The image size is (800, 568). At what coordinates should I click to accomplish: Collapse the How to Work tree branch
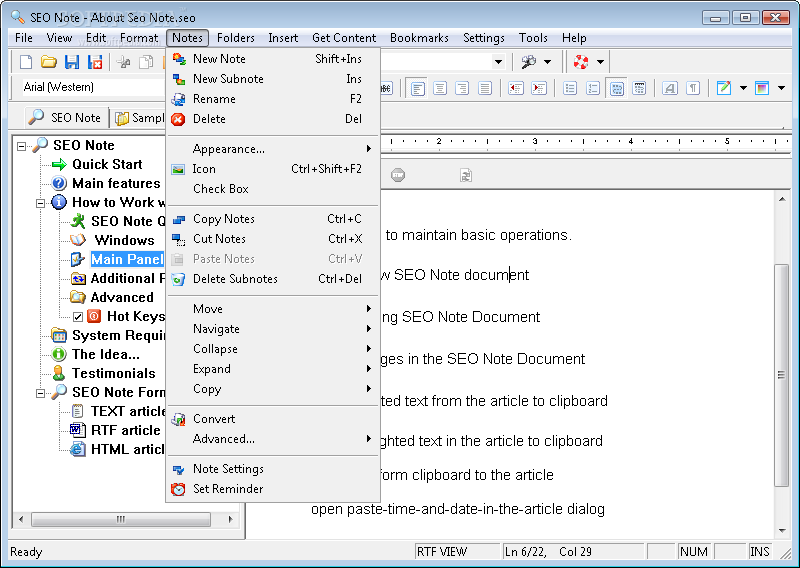pos(40,203)
